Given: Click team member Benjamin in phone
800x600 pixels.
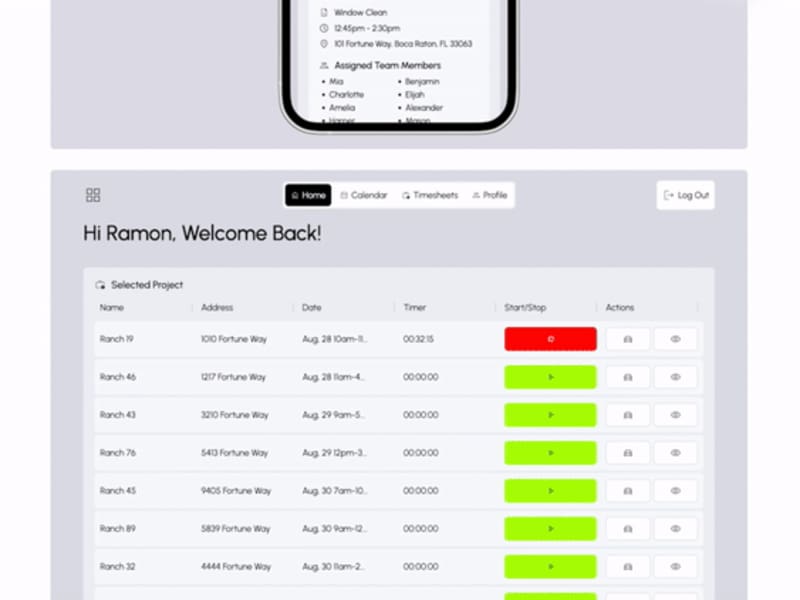Looking at the screenshot, I should [422, 82].
